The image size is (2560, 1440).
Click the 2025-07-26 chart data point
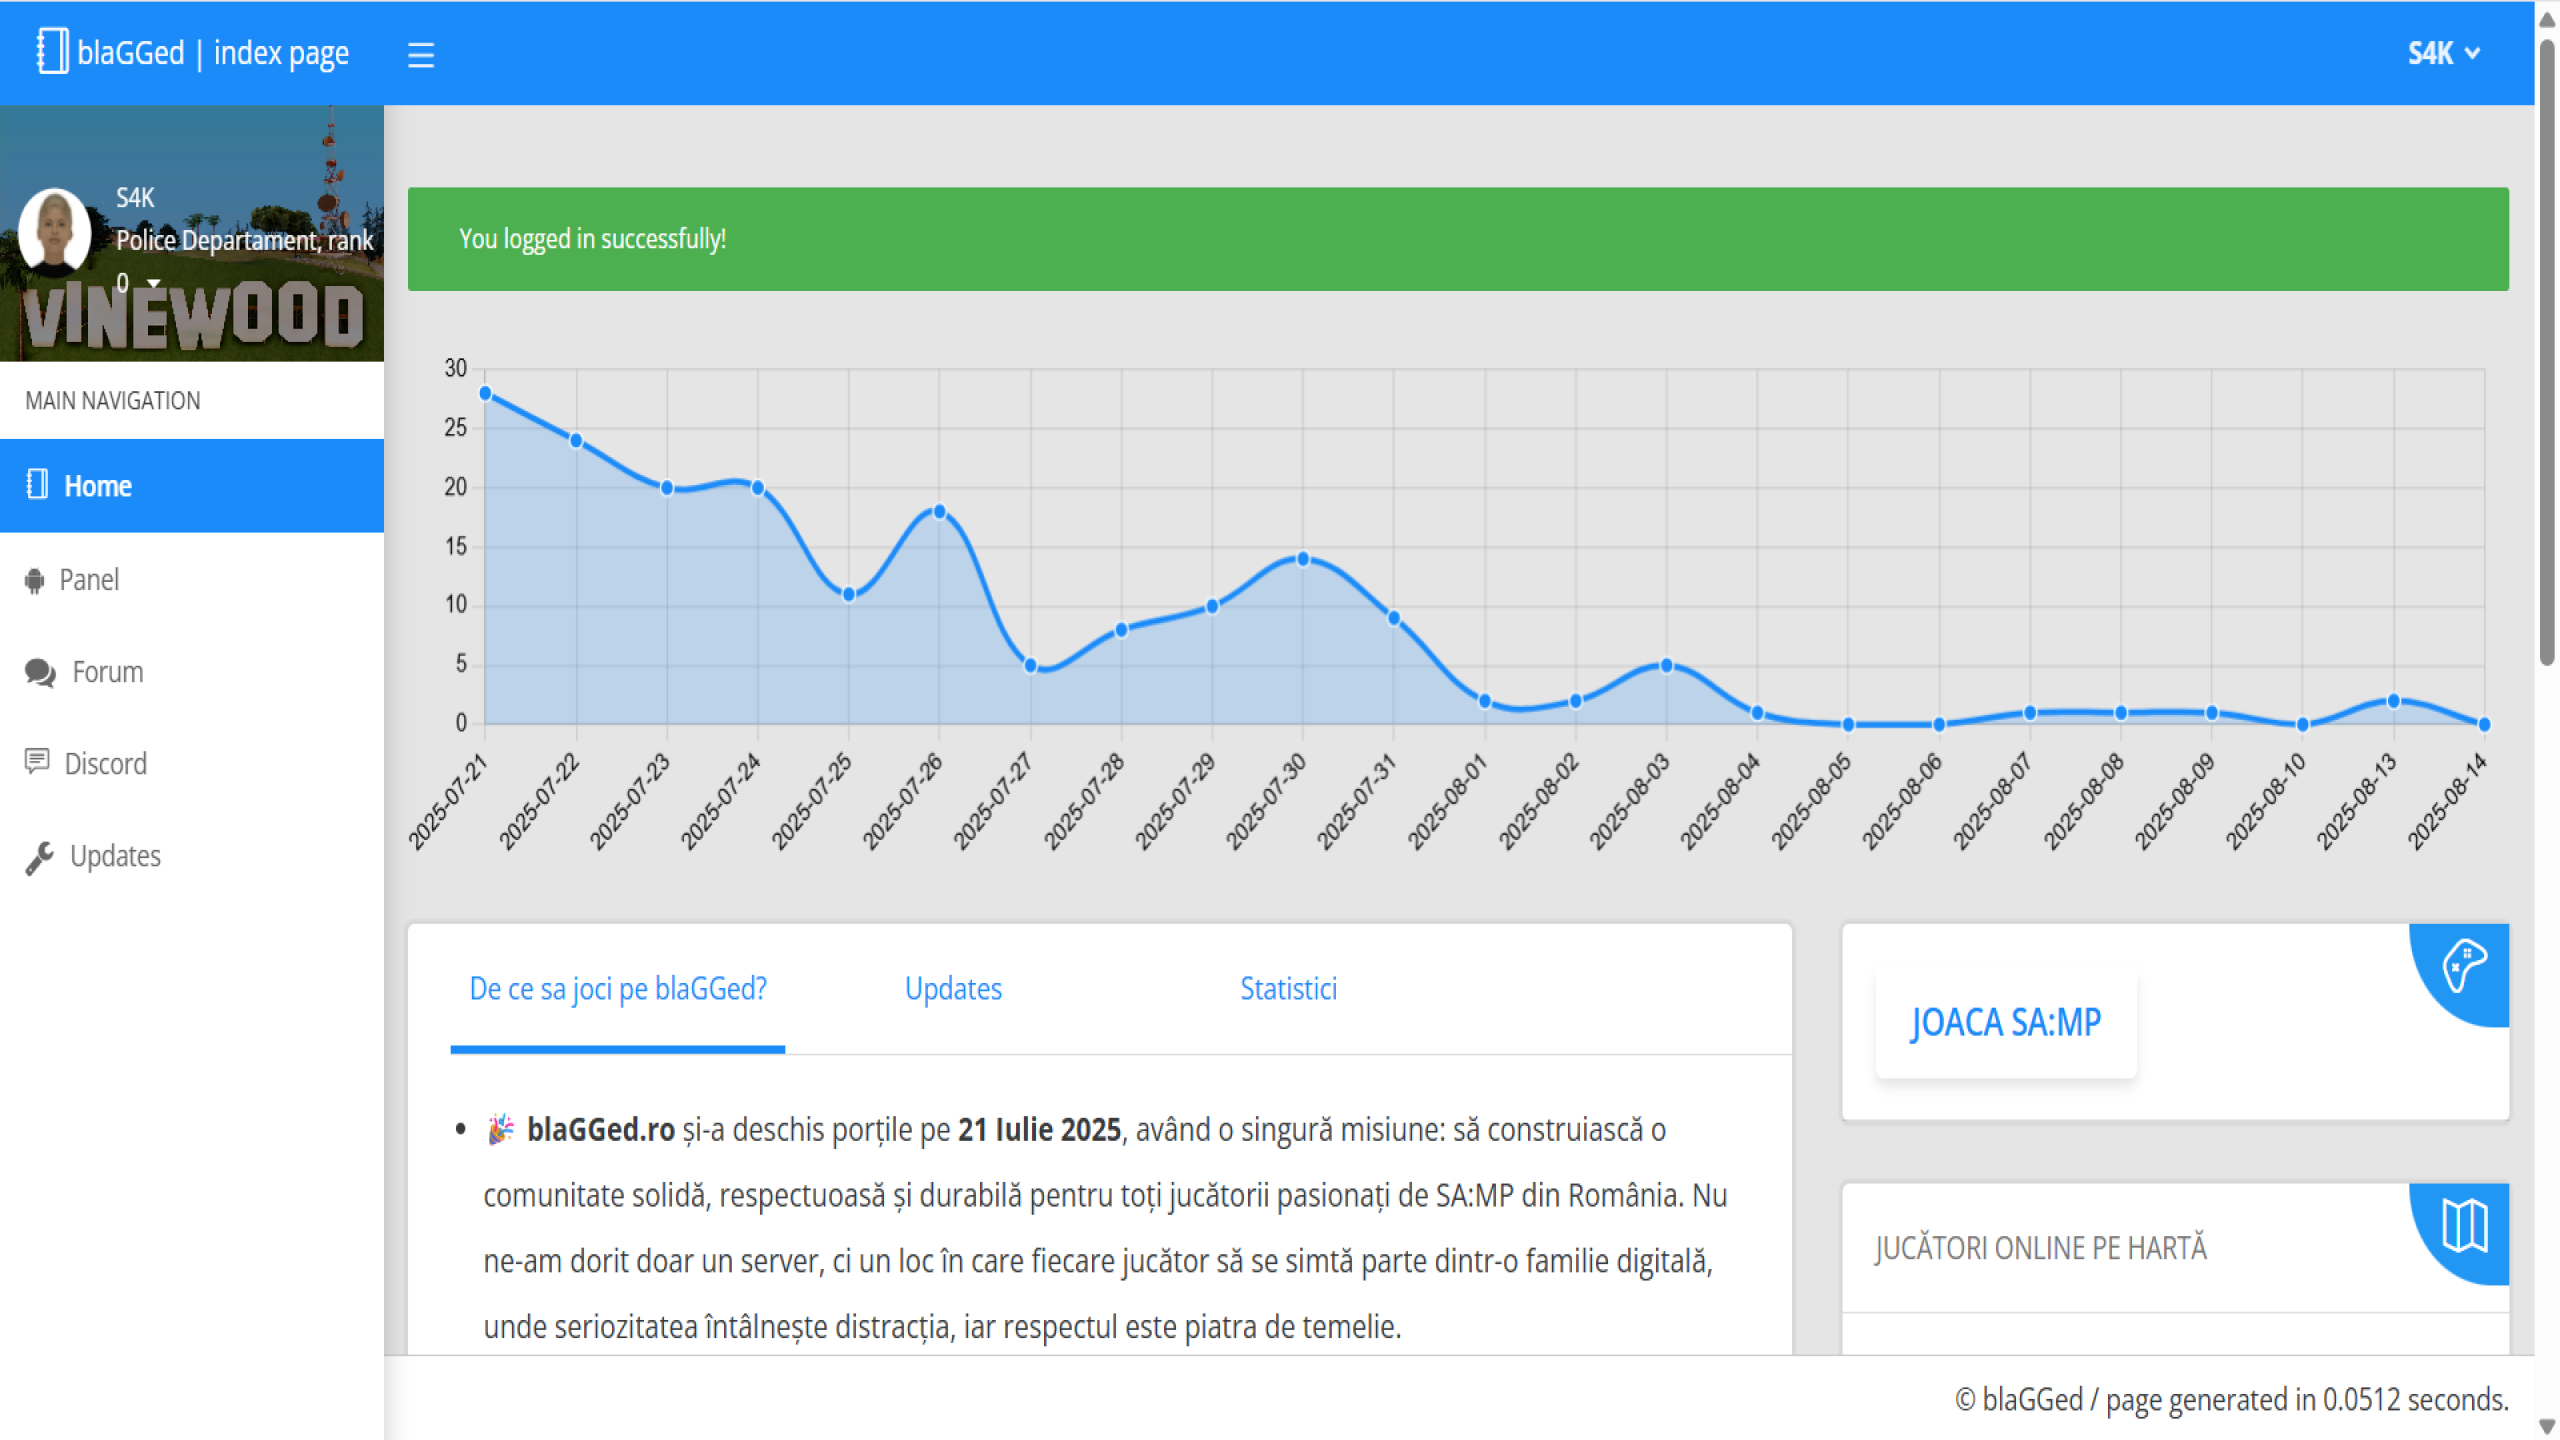(x=939, y=512)
